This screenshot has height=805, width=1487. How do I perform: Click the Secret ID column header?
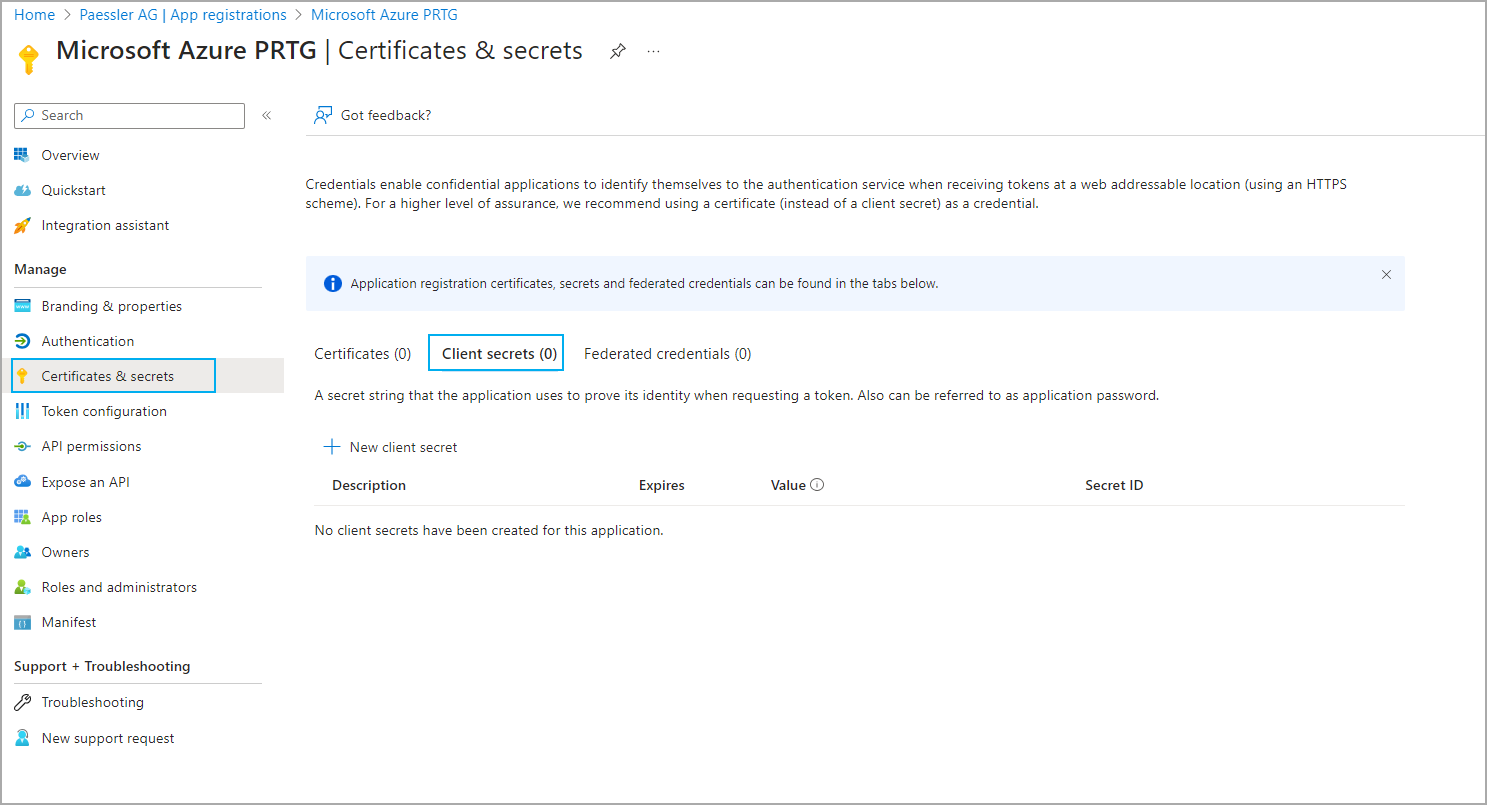[x=1114, y=485]
